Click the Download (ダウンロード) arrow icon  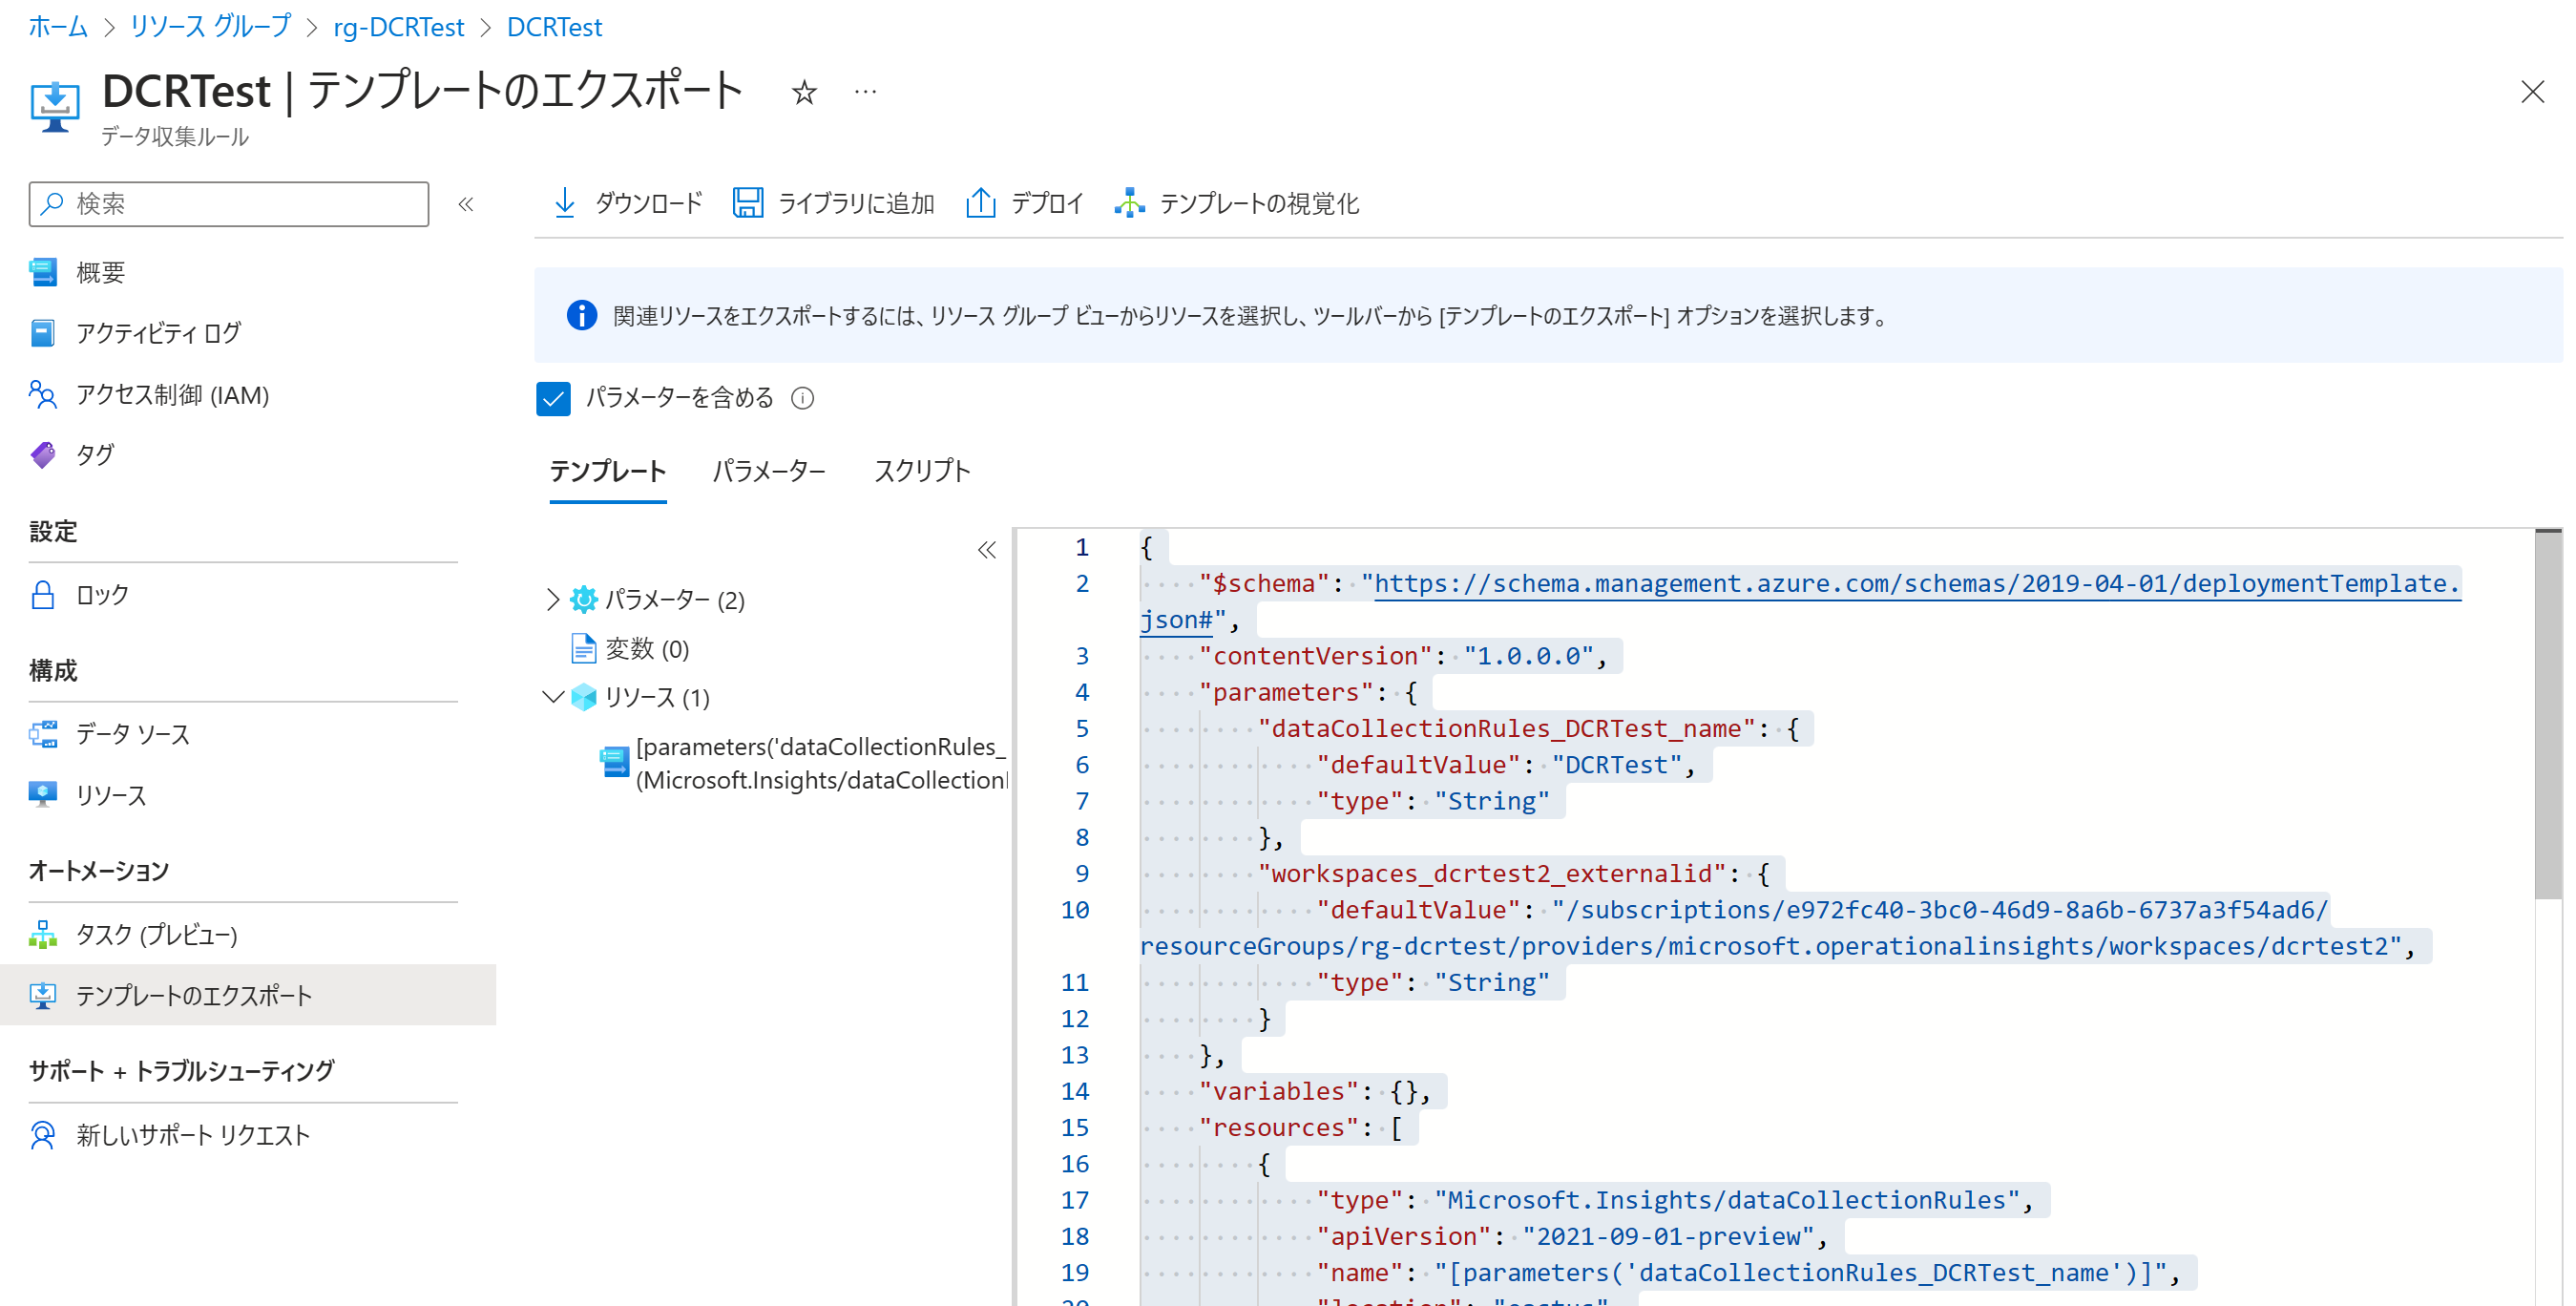[x=564, y=203]
